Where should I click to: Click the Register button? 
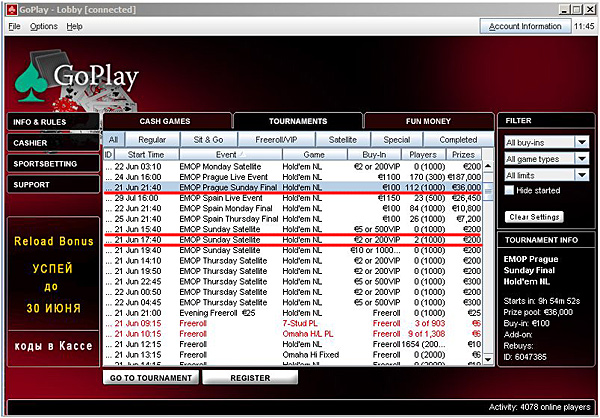pos(250,378)
